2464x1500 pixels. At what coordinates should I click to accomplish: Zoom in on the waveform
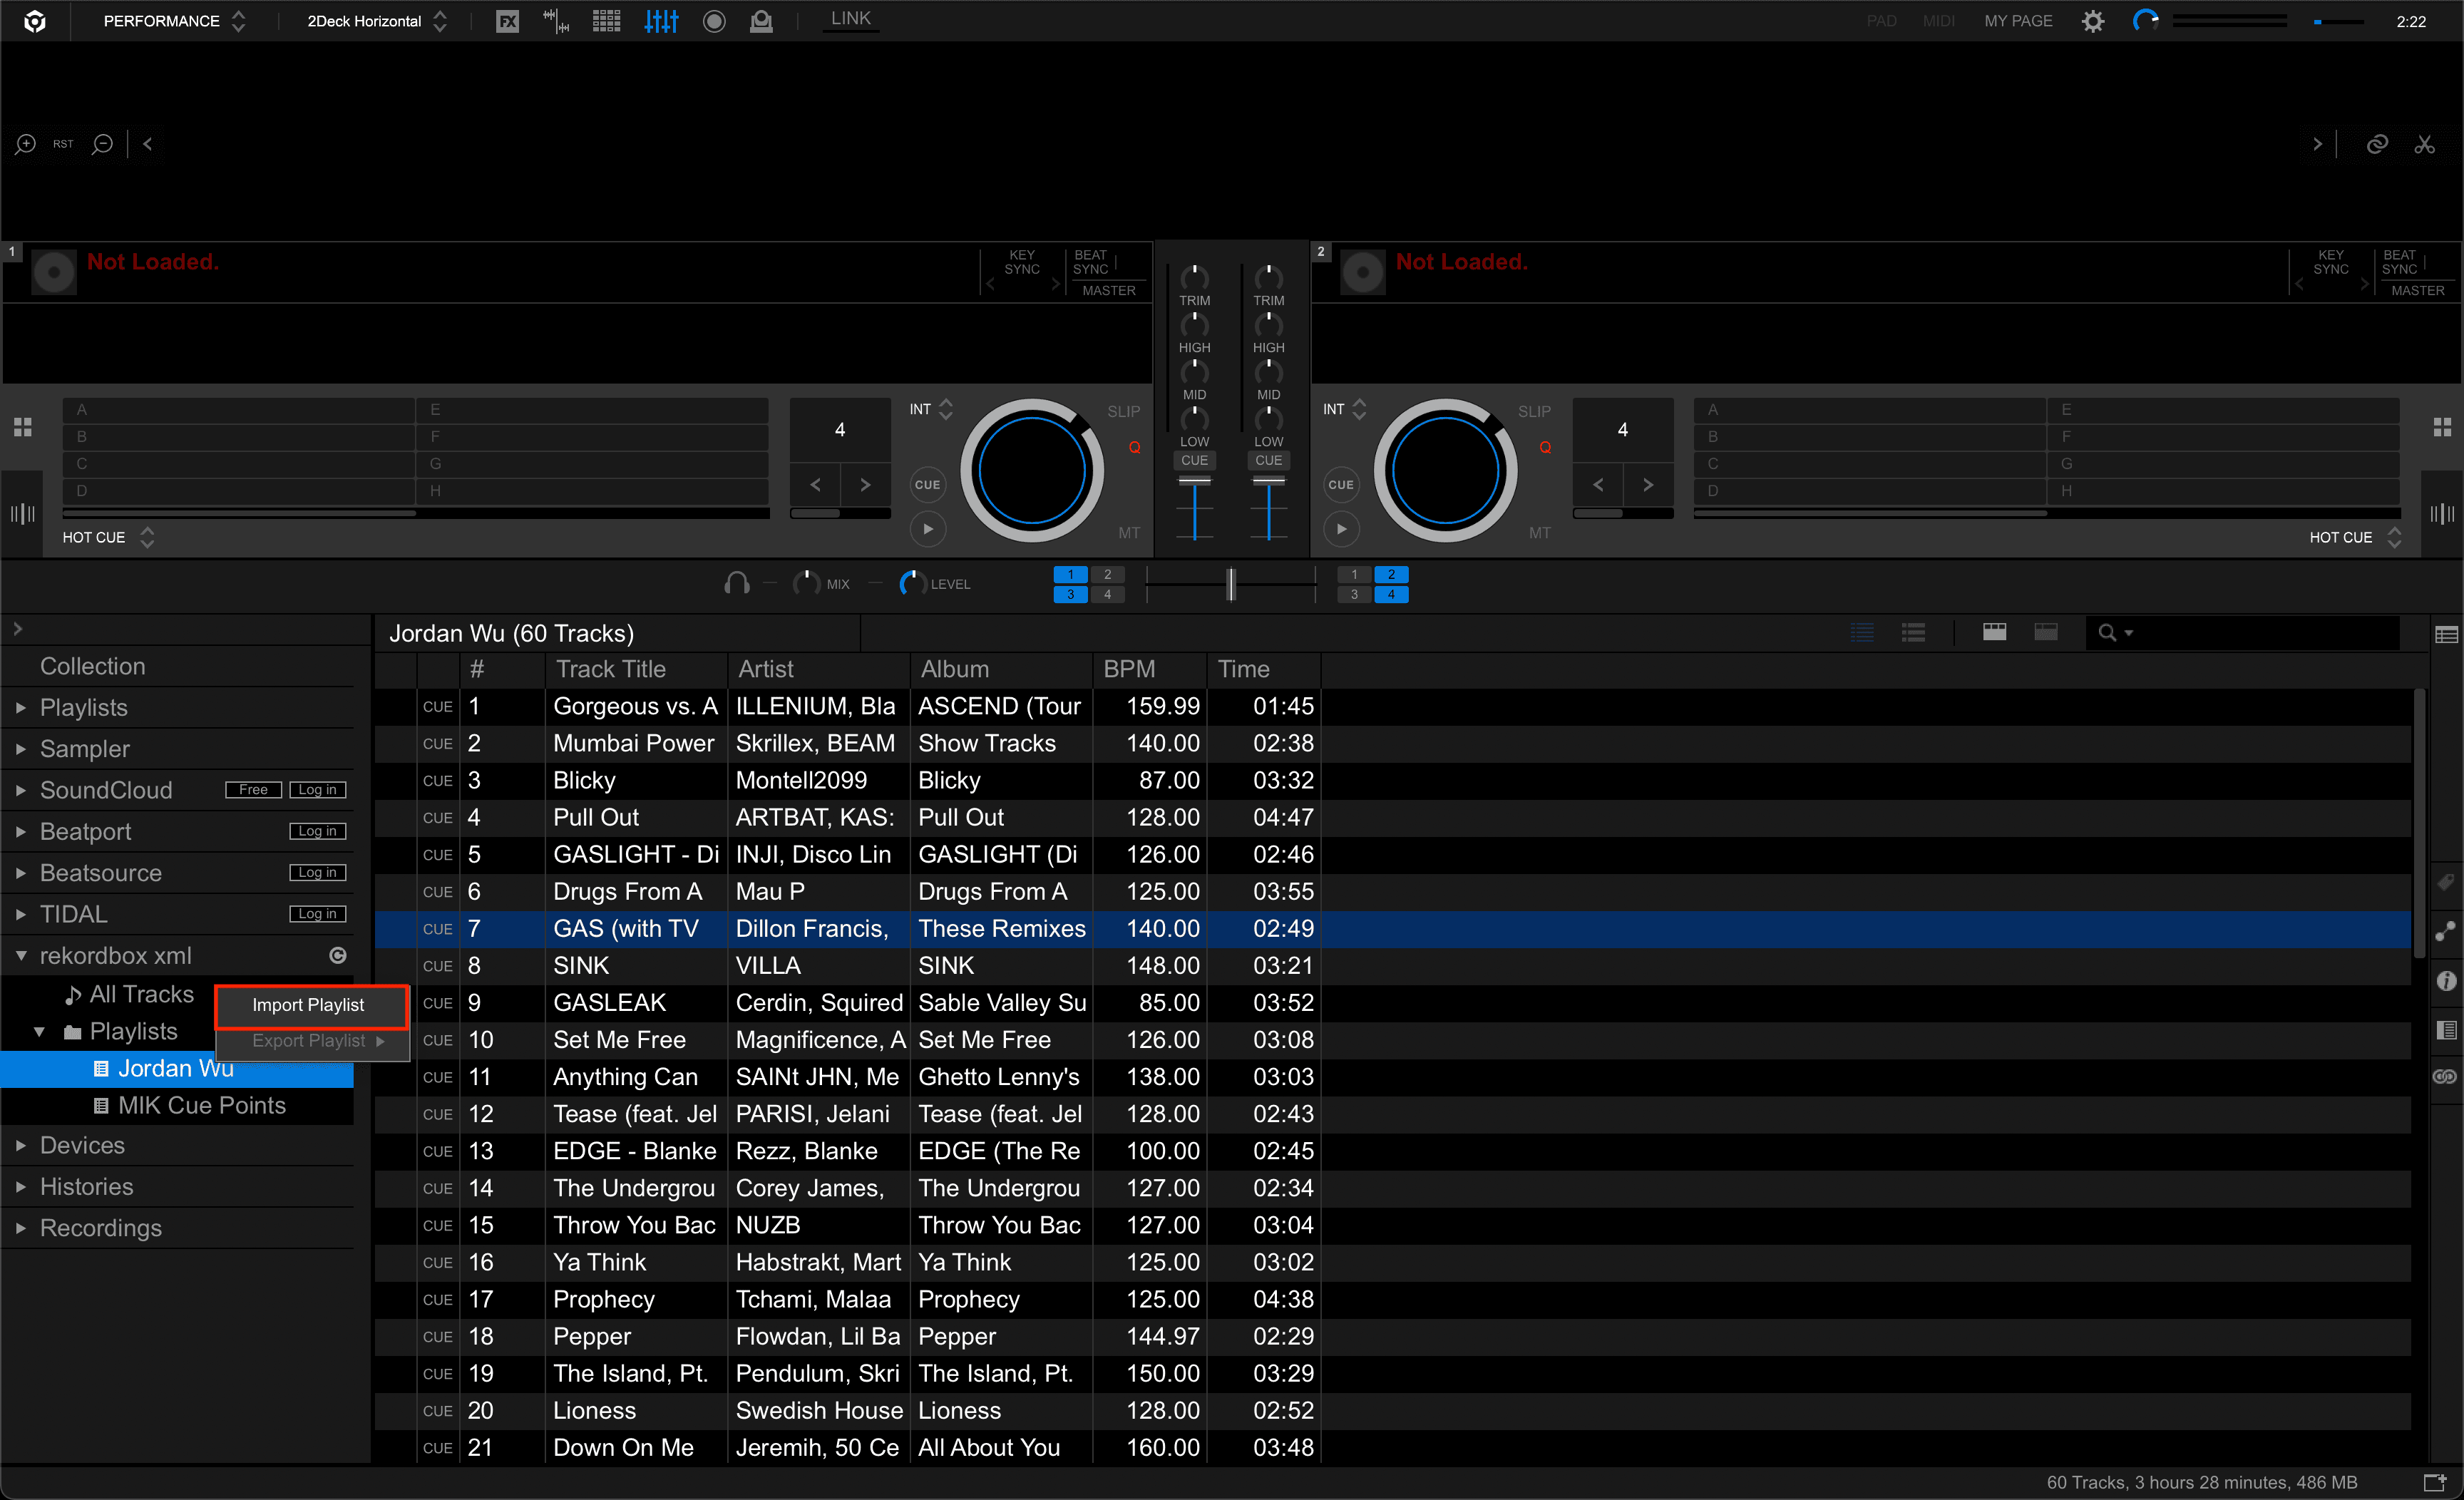point(26,144)
